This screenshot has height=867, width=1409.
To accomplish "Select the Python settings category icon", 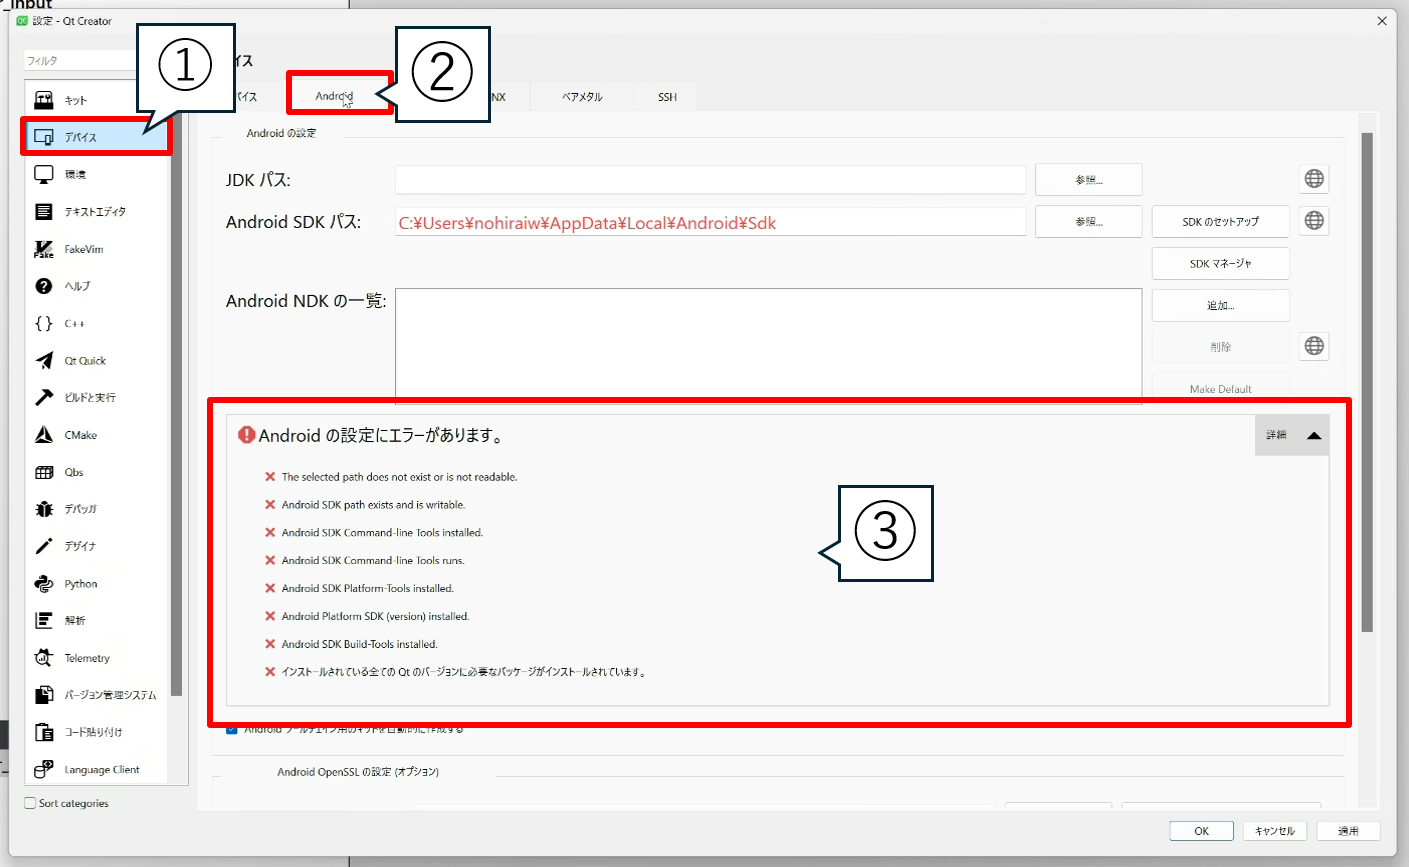I will point(44,584).
